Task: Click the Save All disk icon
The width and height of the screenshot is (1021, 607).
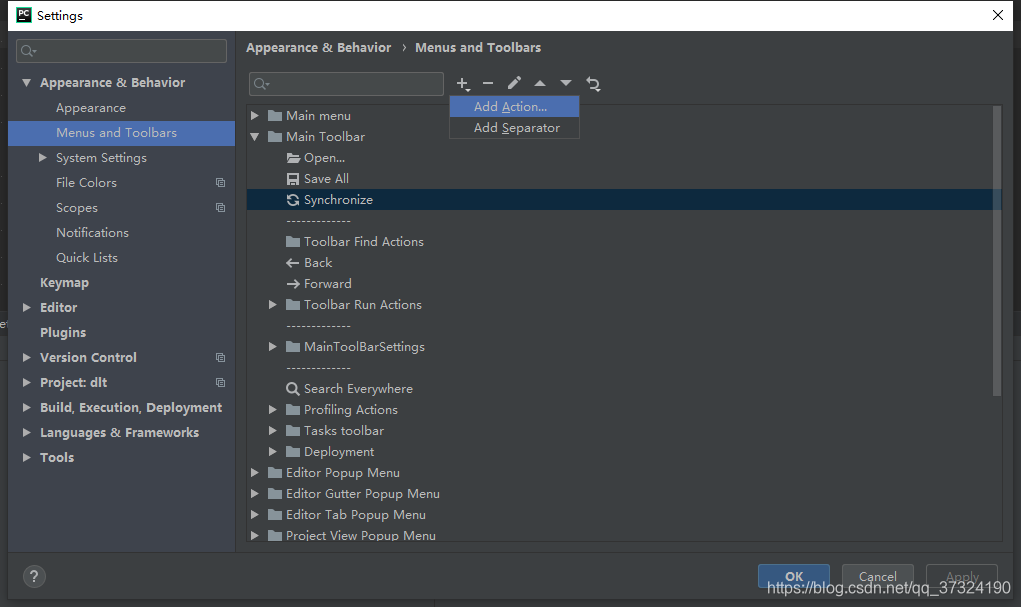Action: 293,179
